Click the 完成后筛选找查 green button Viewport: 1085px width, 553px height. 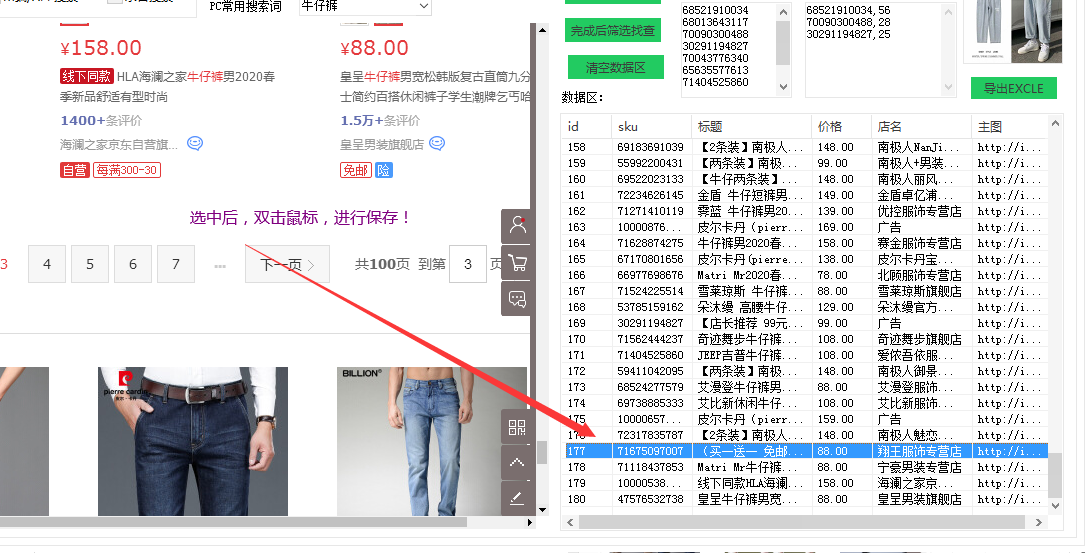tap(613, 30)
